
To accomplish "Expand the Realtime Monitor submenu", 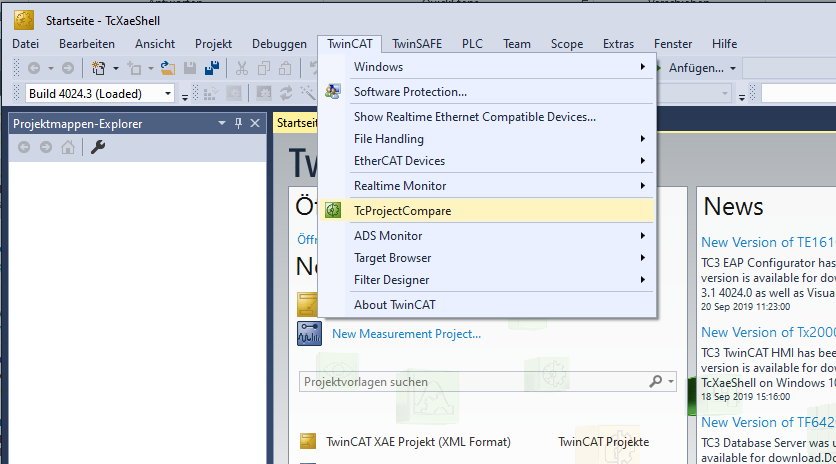I will coord(642,186).
